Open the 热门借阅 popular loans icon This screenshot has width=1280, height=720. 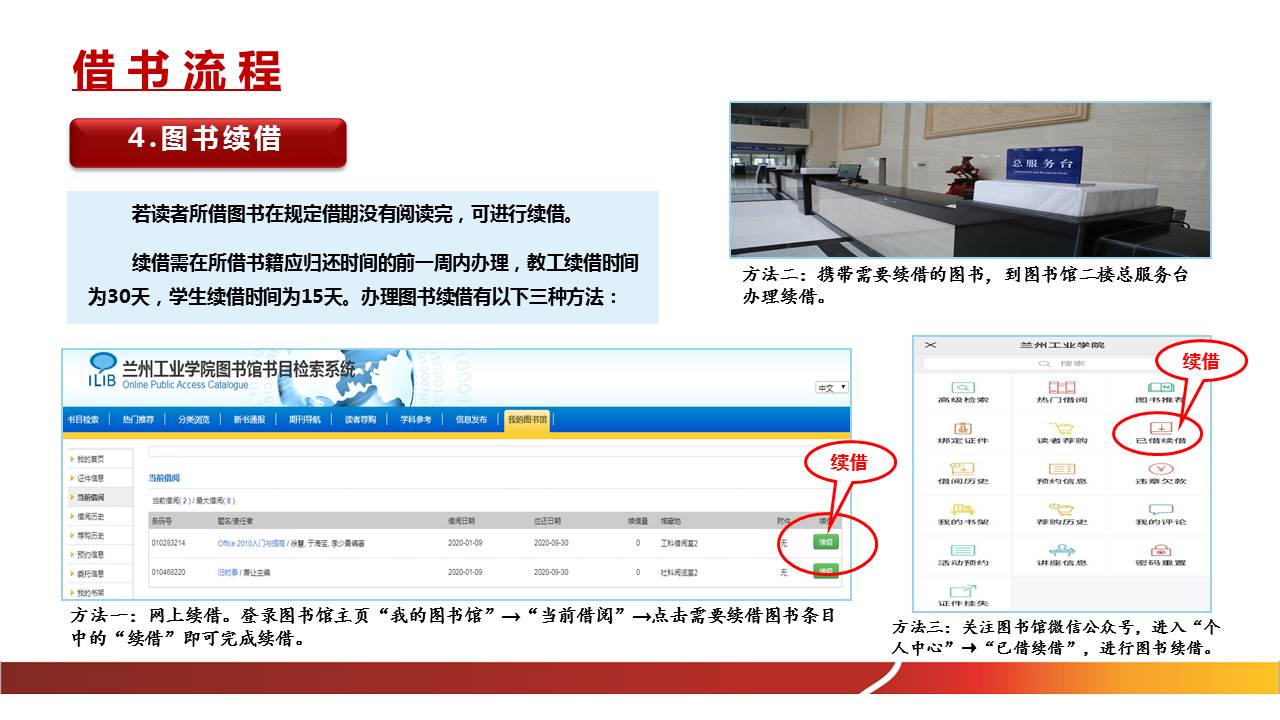(1061, 388)
